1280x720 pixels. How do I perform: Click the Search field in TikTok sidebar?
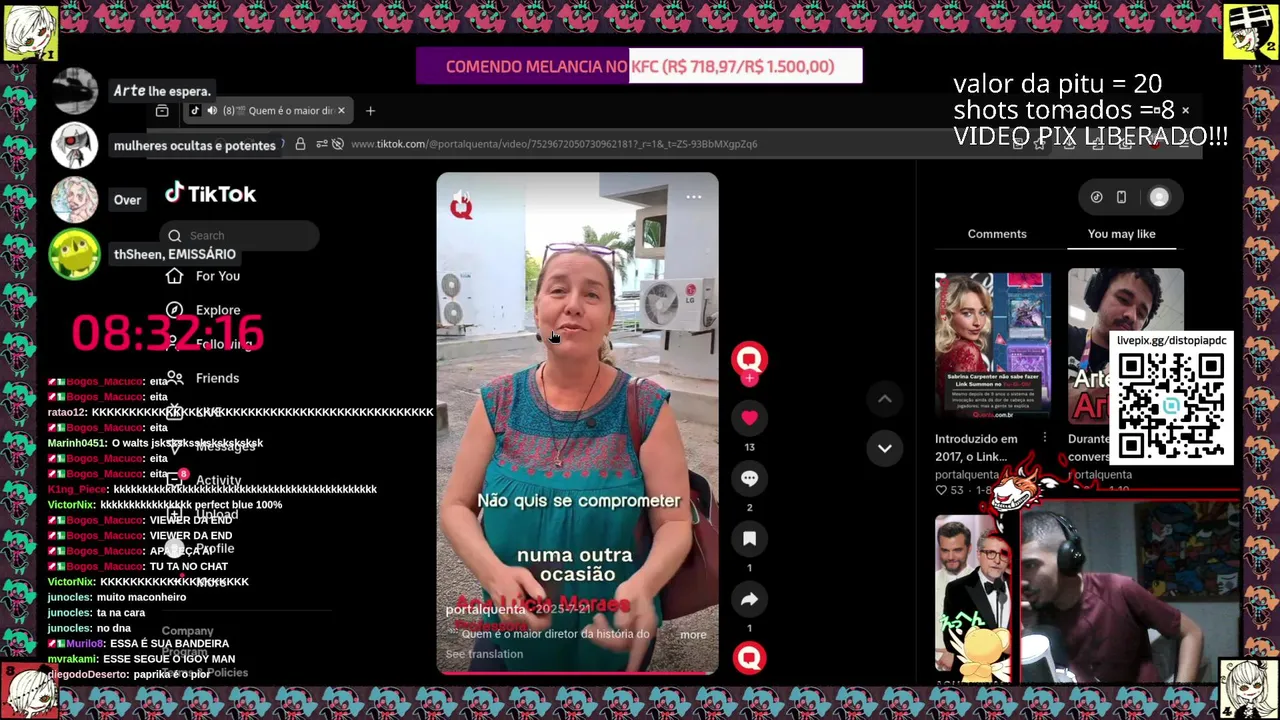(x=239, y=235)
